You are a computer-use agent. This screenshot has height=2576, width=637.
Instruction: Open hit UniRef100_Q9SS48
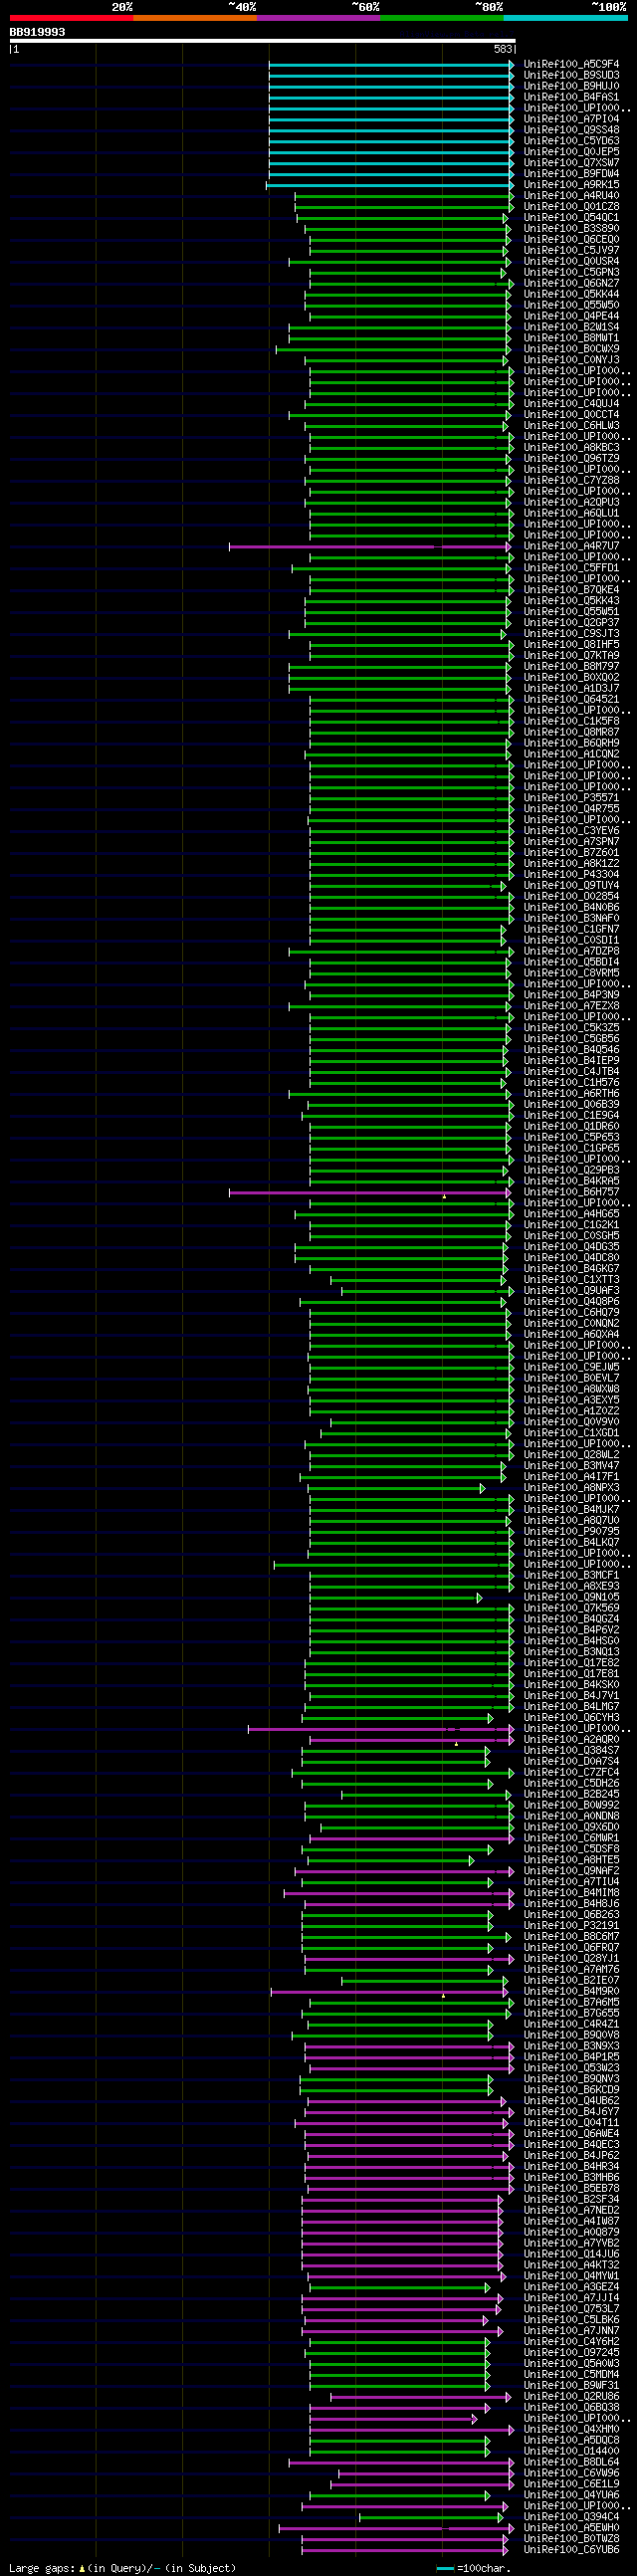click(571, 130)
